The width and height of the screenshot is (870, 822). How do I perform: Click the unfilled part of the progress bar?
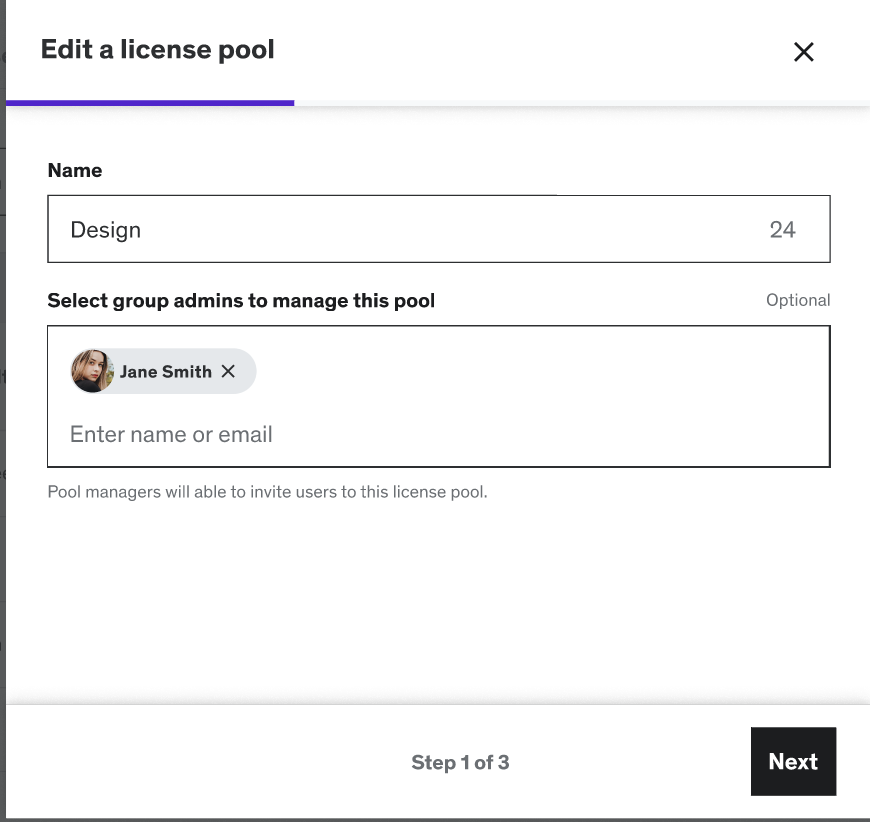point(580,102)
